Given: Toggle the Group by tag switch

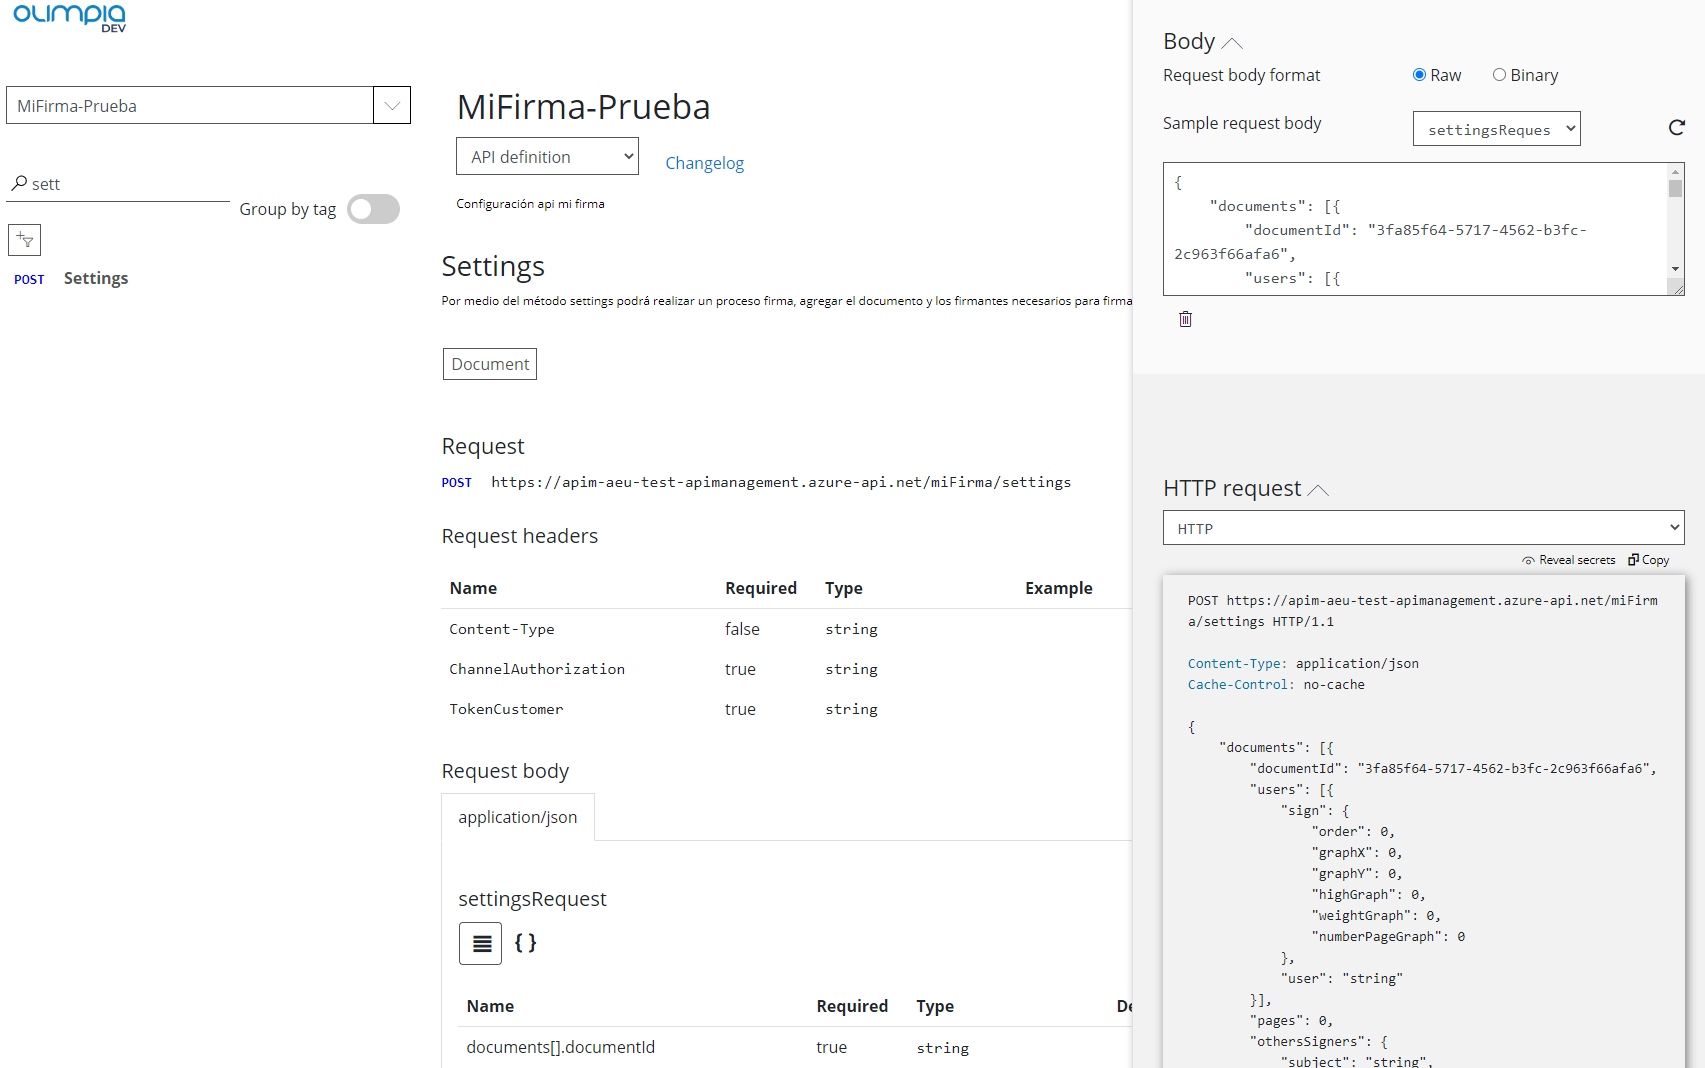Looking at the screenshot, I should pyautogui.click(x=374, y=209).
